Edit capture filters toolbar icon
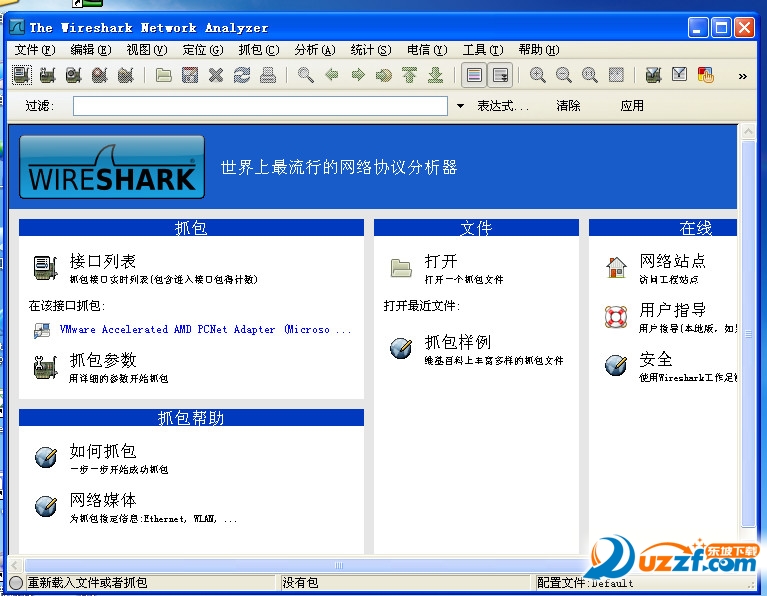The image size is (767, 596). [x=654, y=75]
